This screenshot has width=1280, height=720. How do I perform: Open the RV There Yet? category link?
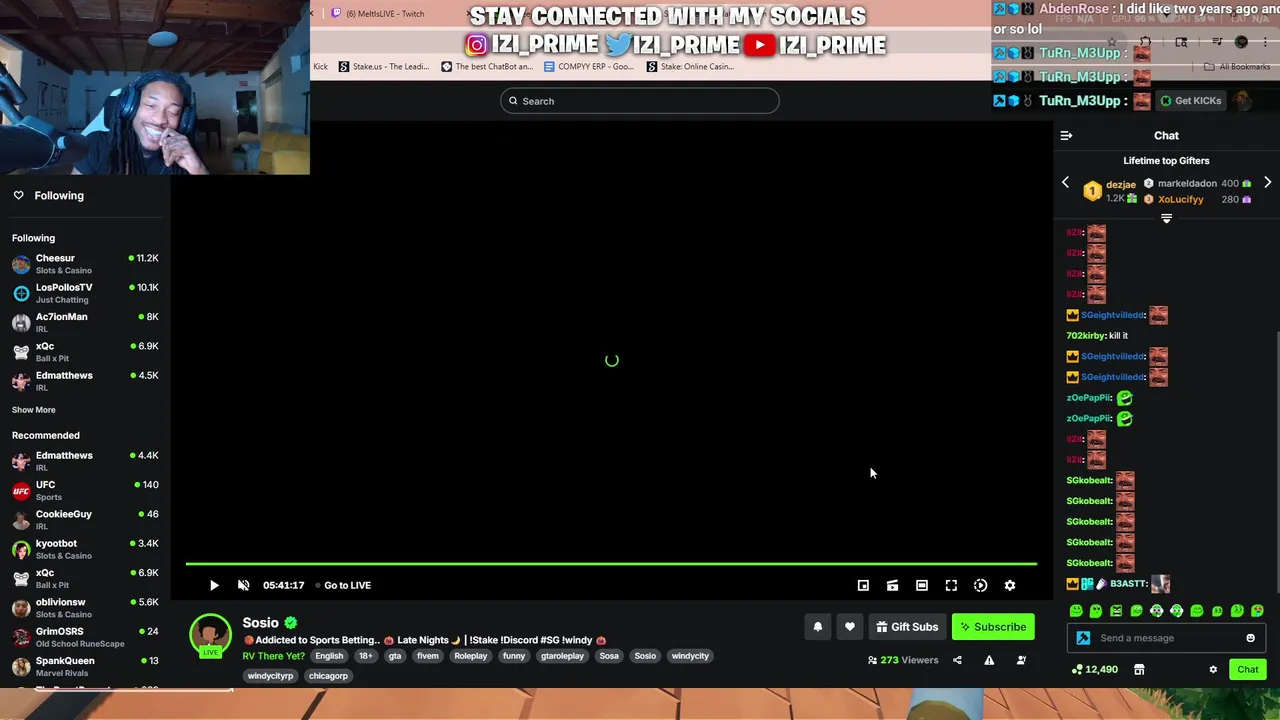coord(273,656)
